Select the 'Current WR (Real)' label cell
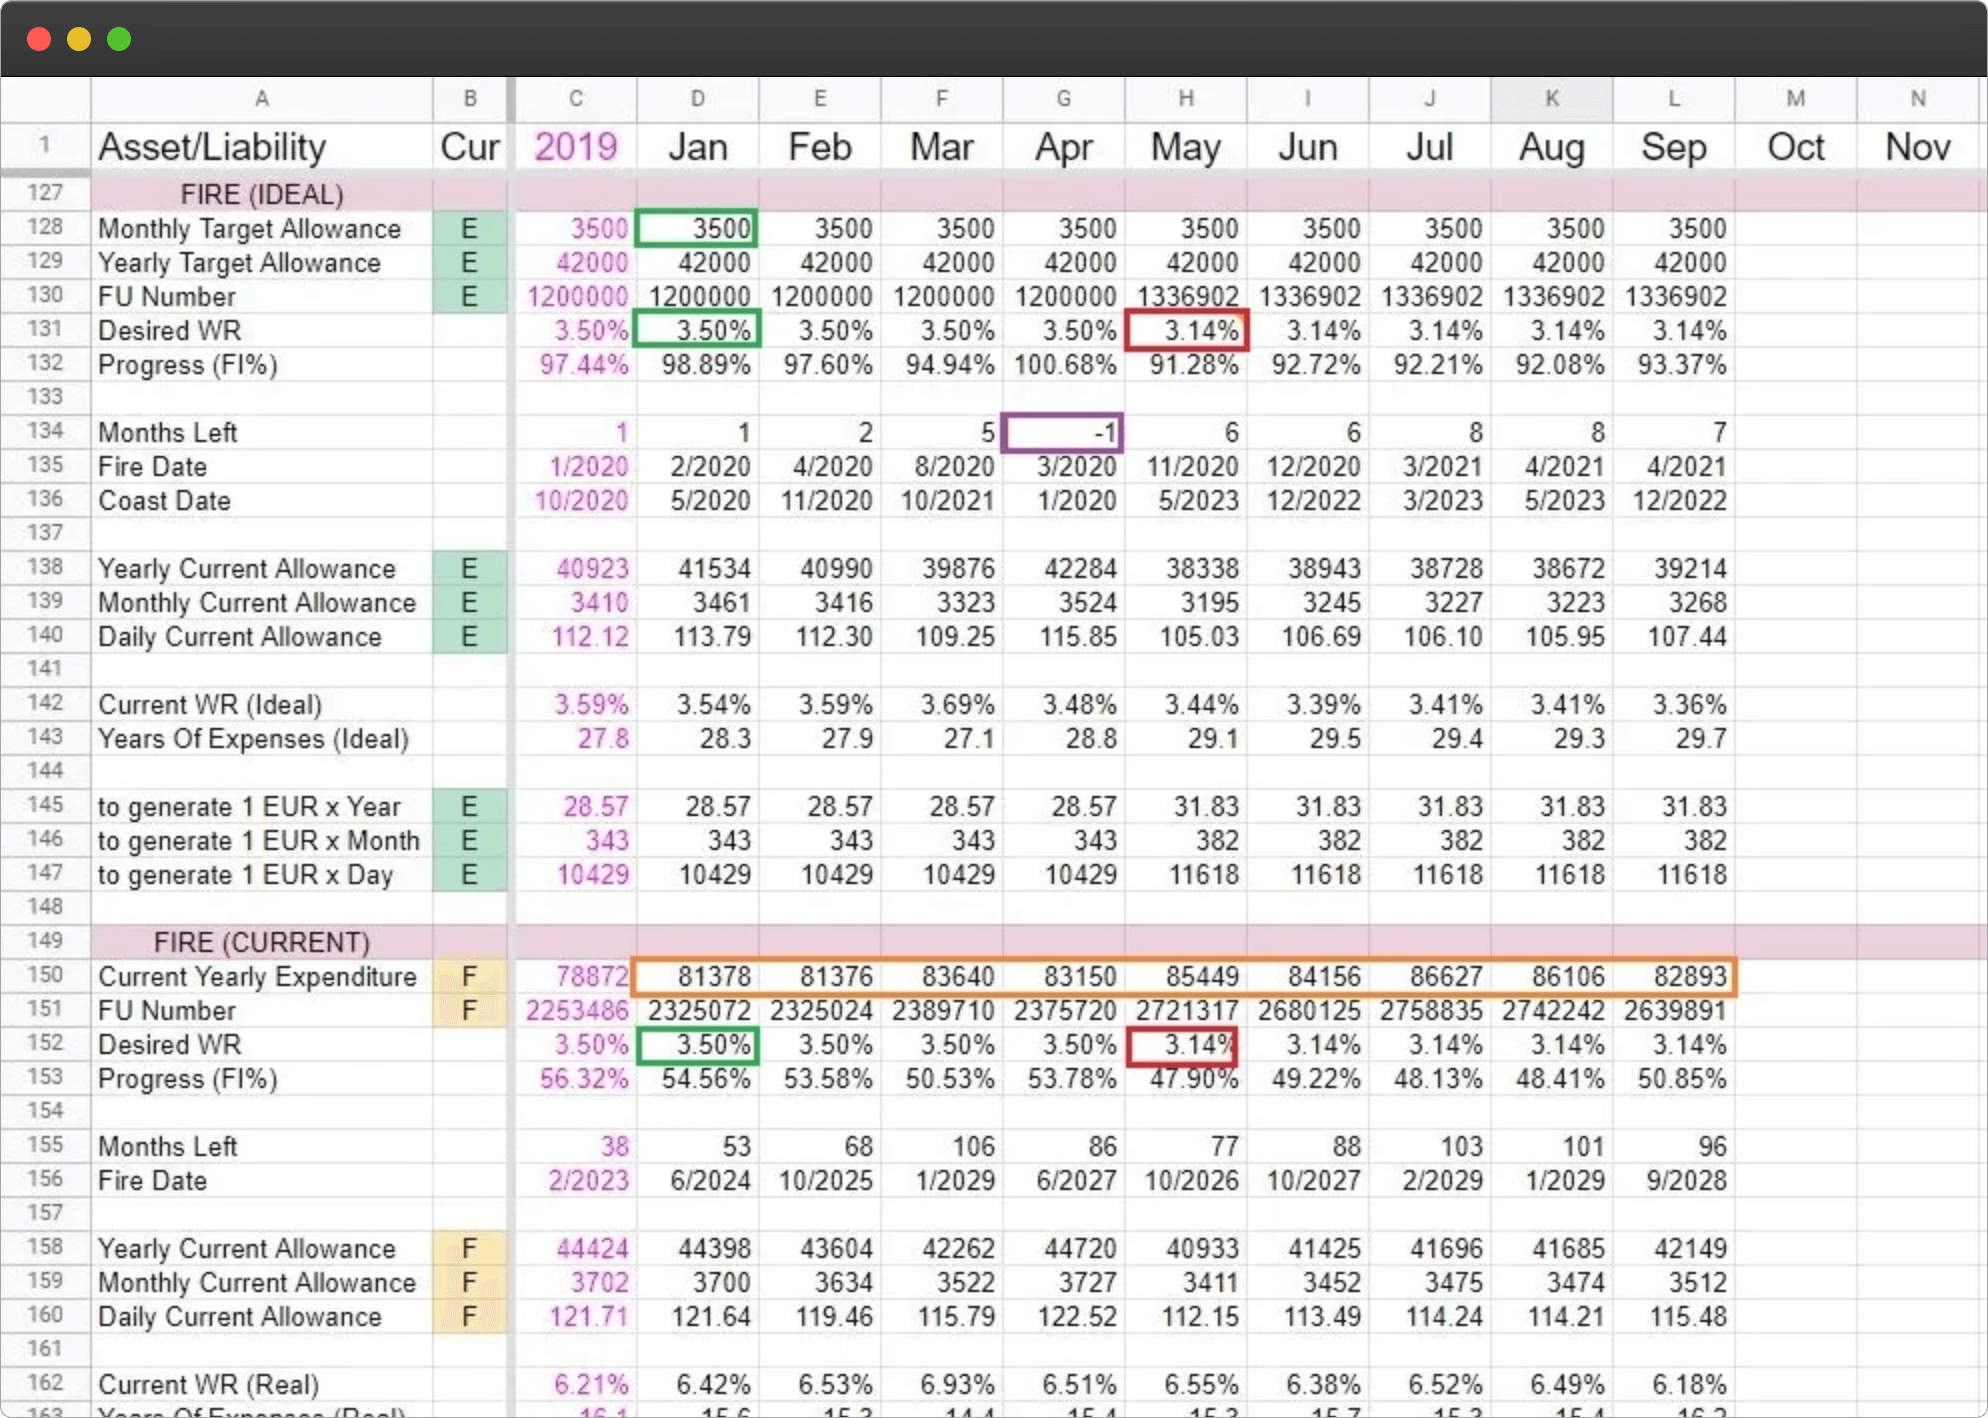The width and height of the screenshot is (1988, 1418). pos(262,1384)
